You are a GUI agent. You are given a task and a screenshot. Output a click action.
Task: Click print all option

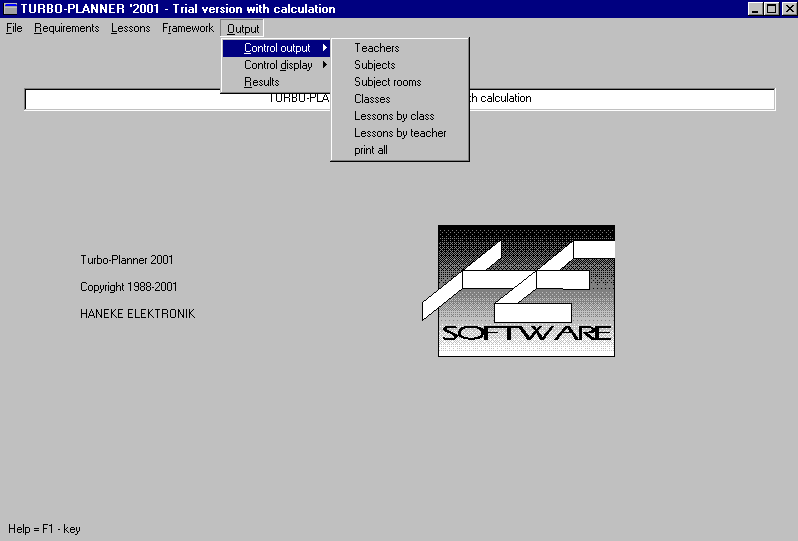pos(400,150)
